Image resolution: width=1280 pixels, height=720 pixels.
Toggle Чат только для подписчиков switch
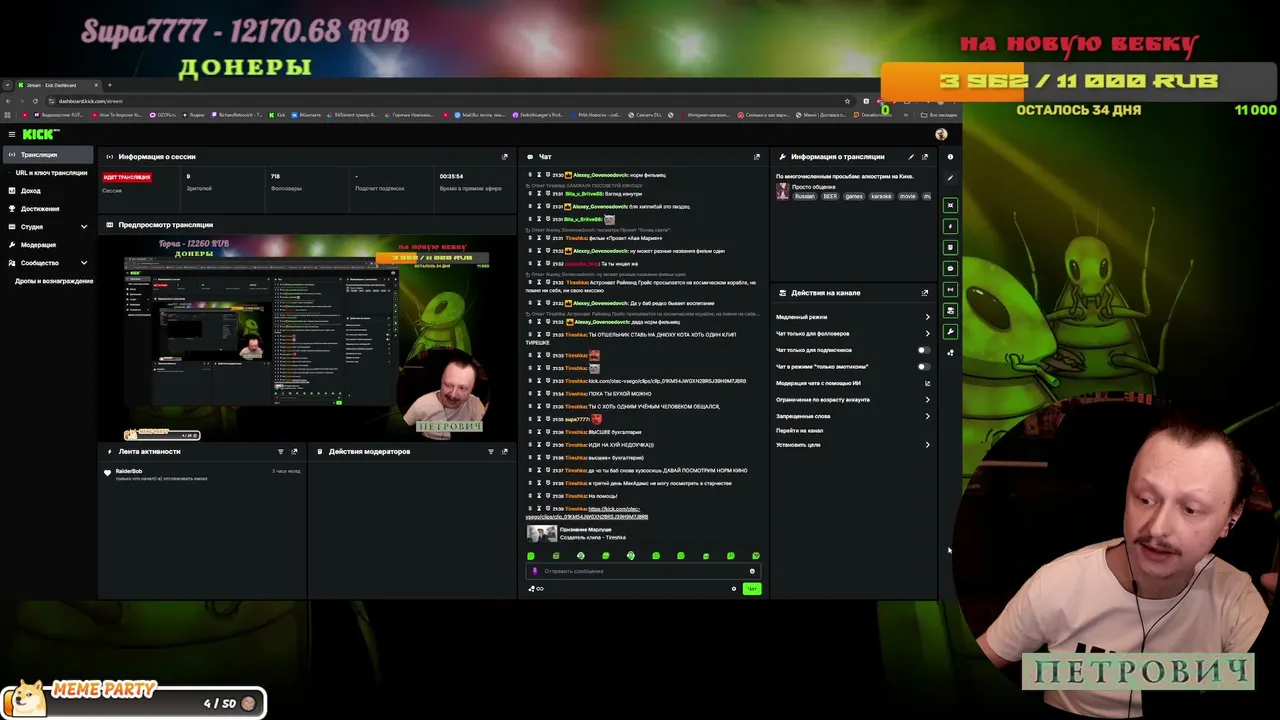click(x=923, y=350)
